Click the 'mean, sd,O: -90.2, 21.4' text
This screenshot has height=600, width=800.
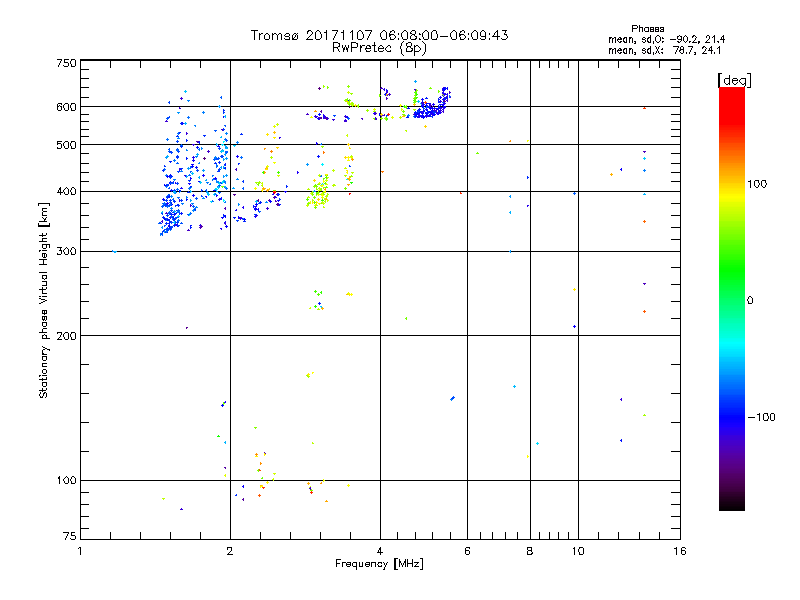click(666, 39)
